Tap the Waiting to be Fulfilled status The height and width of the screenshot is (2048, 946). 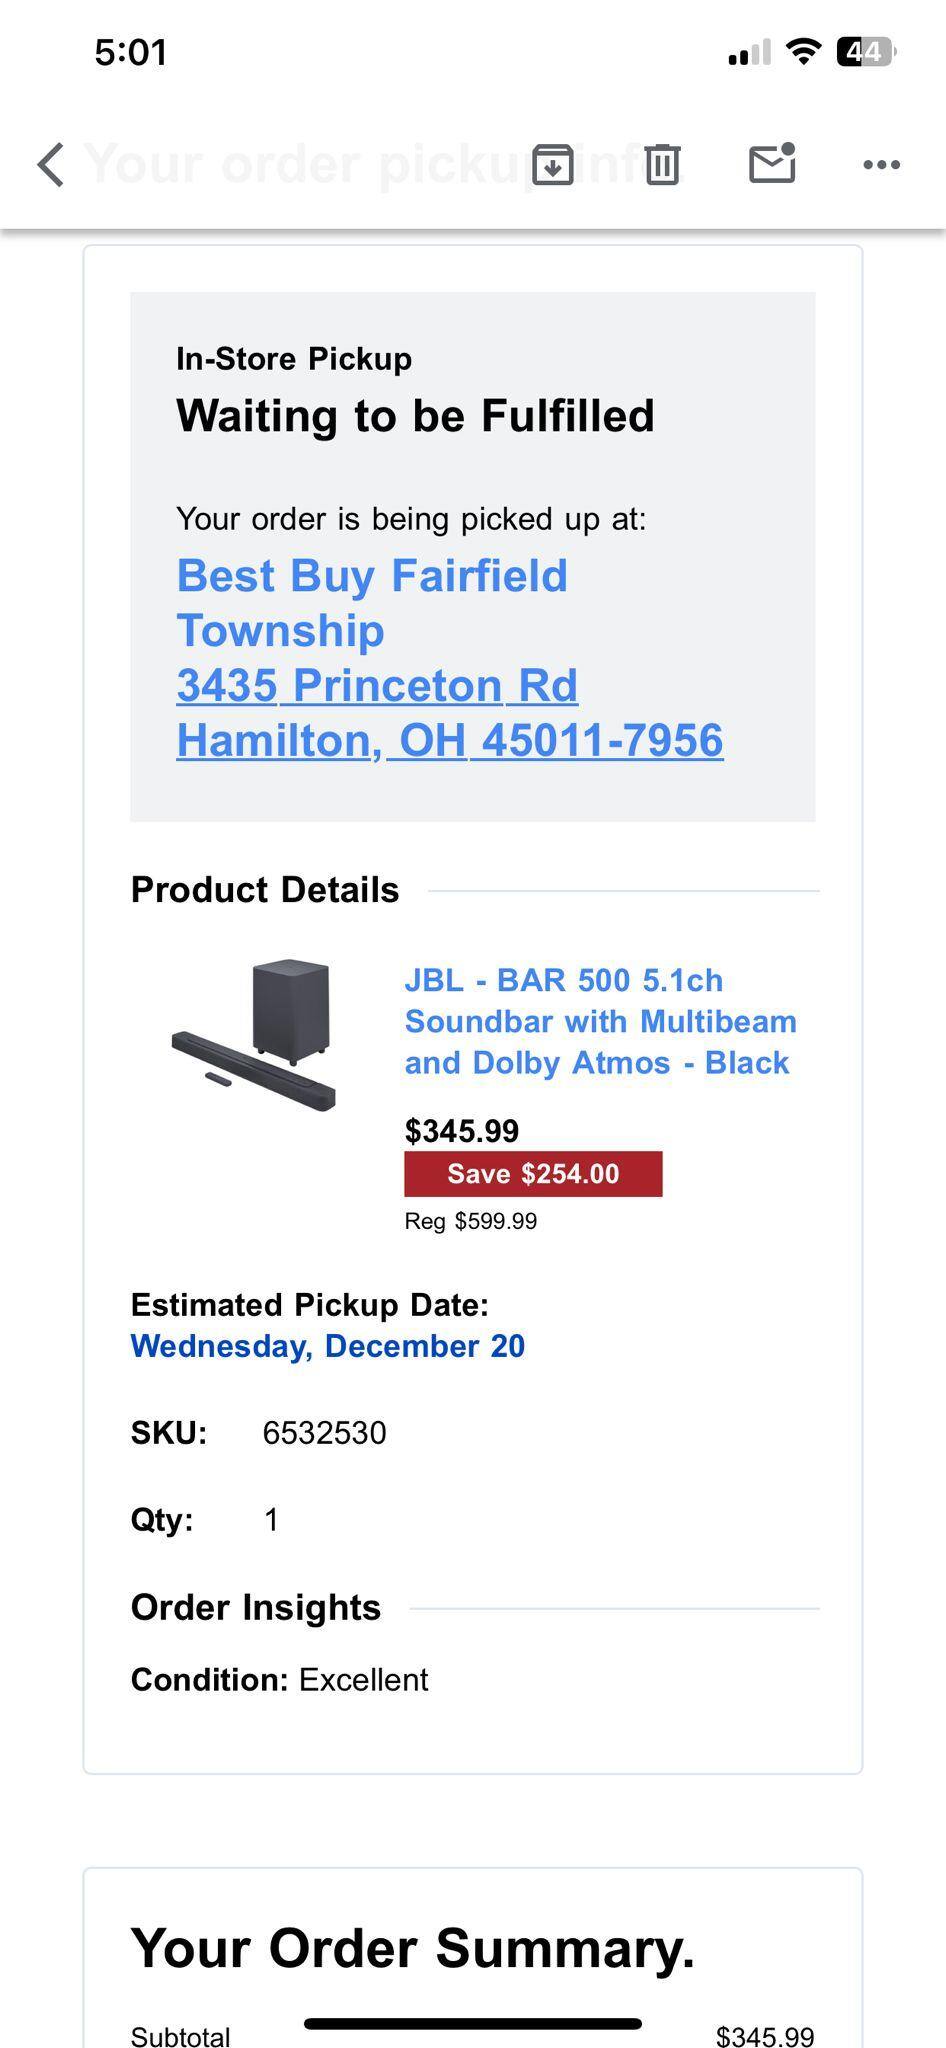415,416
